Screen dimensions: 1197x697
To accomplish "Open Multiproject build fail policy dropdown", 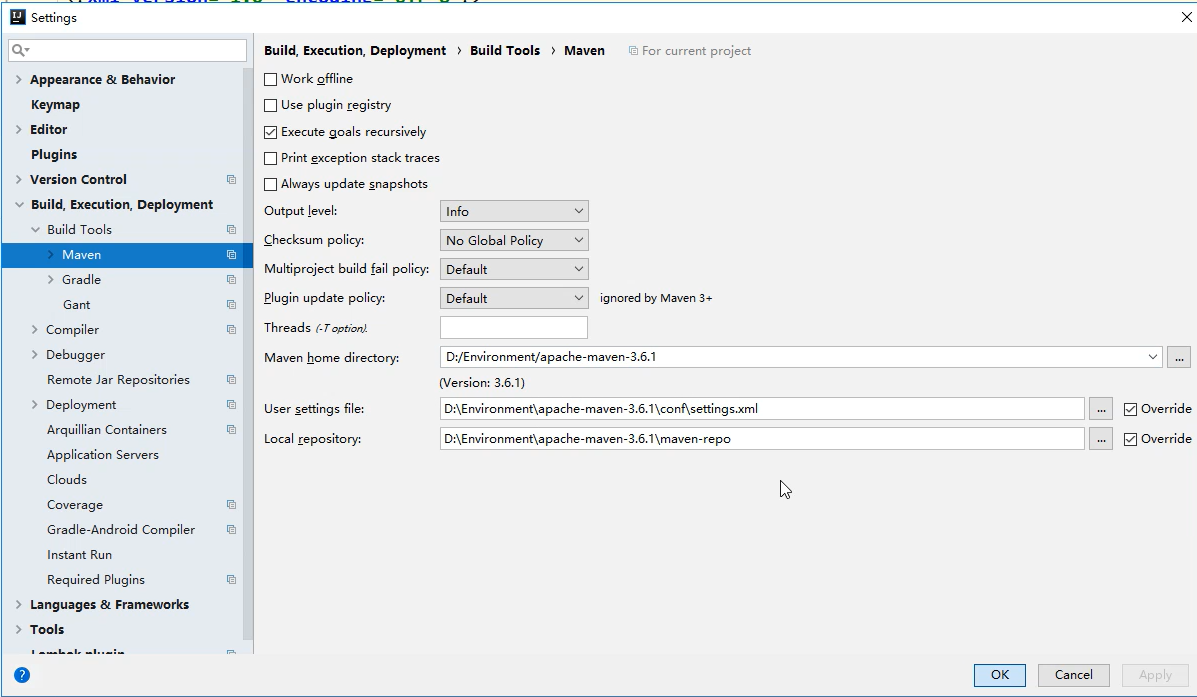I will click(x=514, y=269).
